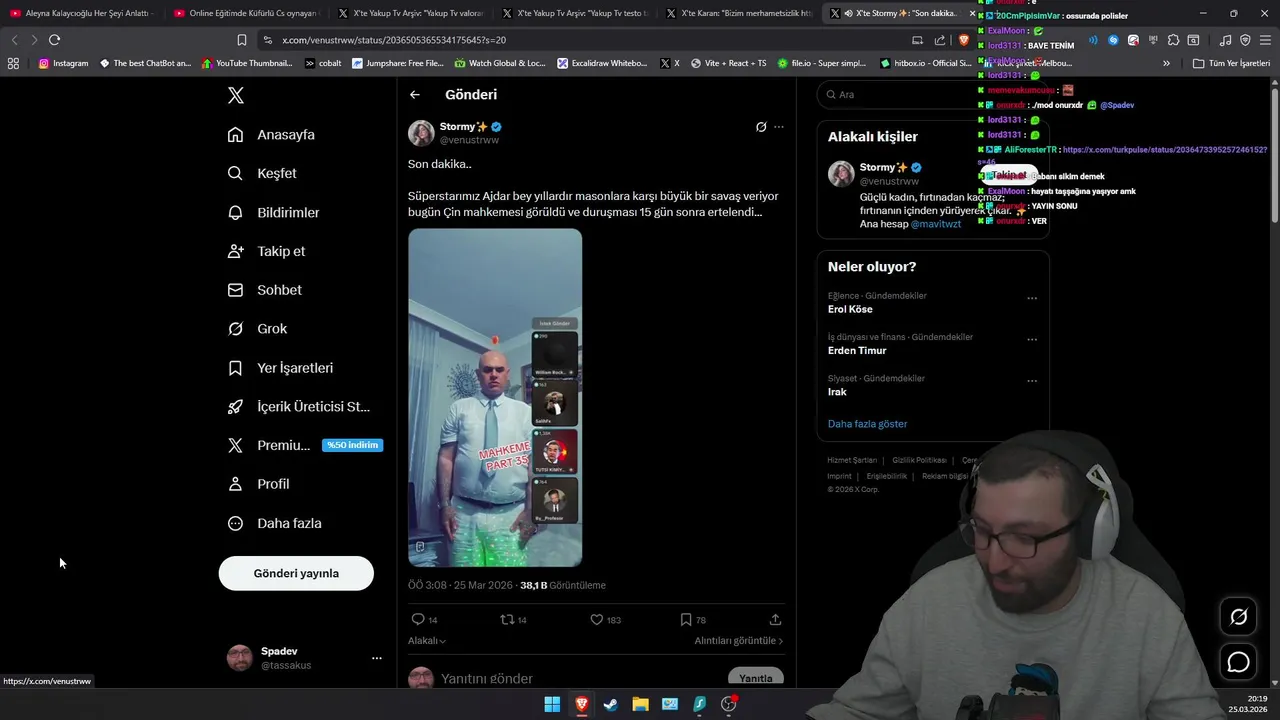Open Windows Start menu on taskbar

[552, 704]
